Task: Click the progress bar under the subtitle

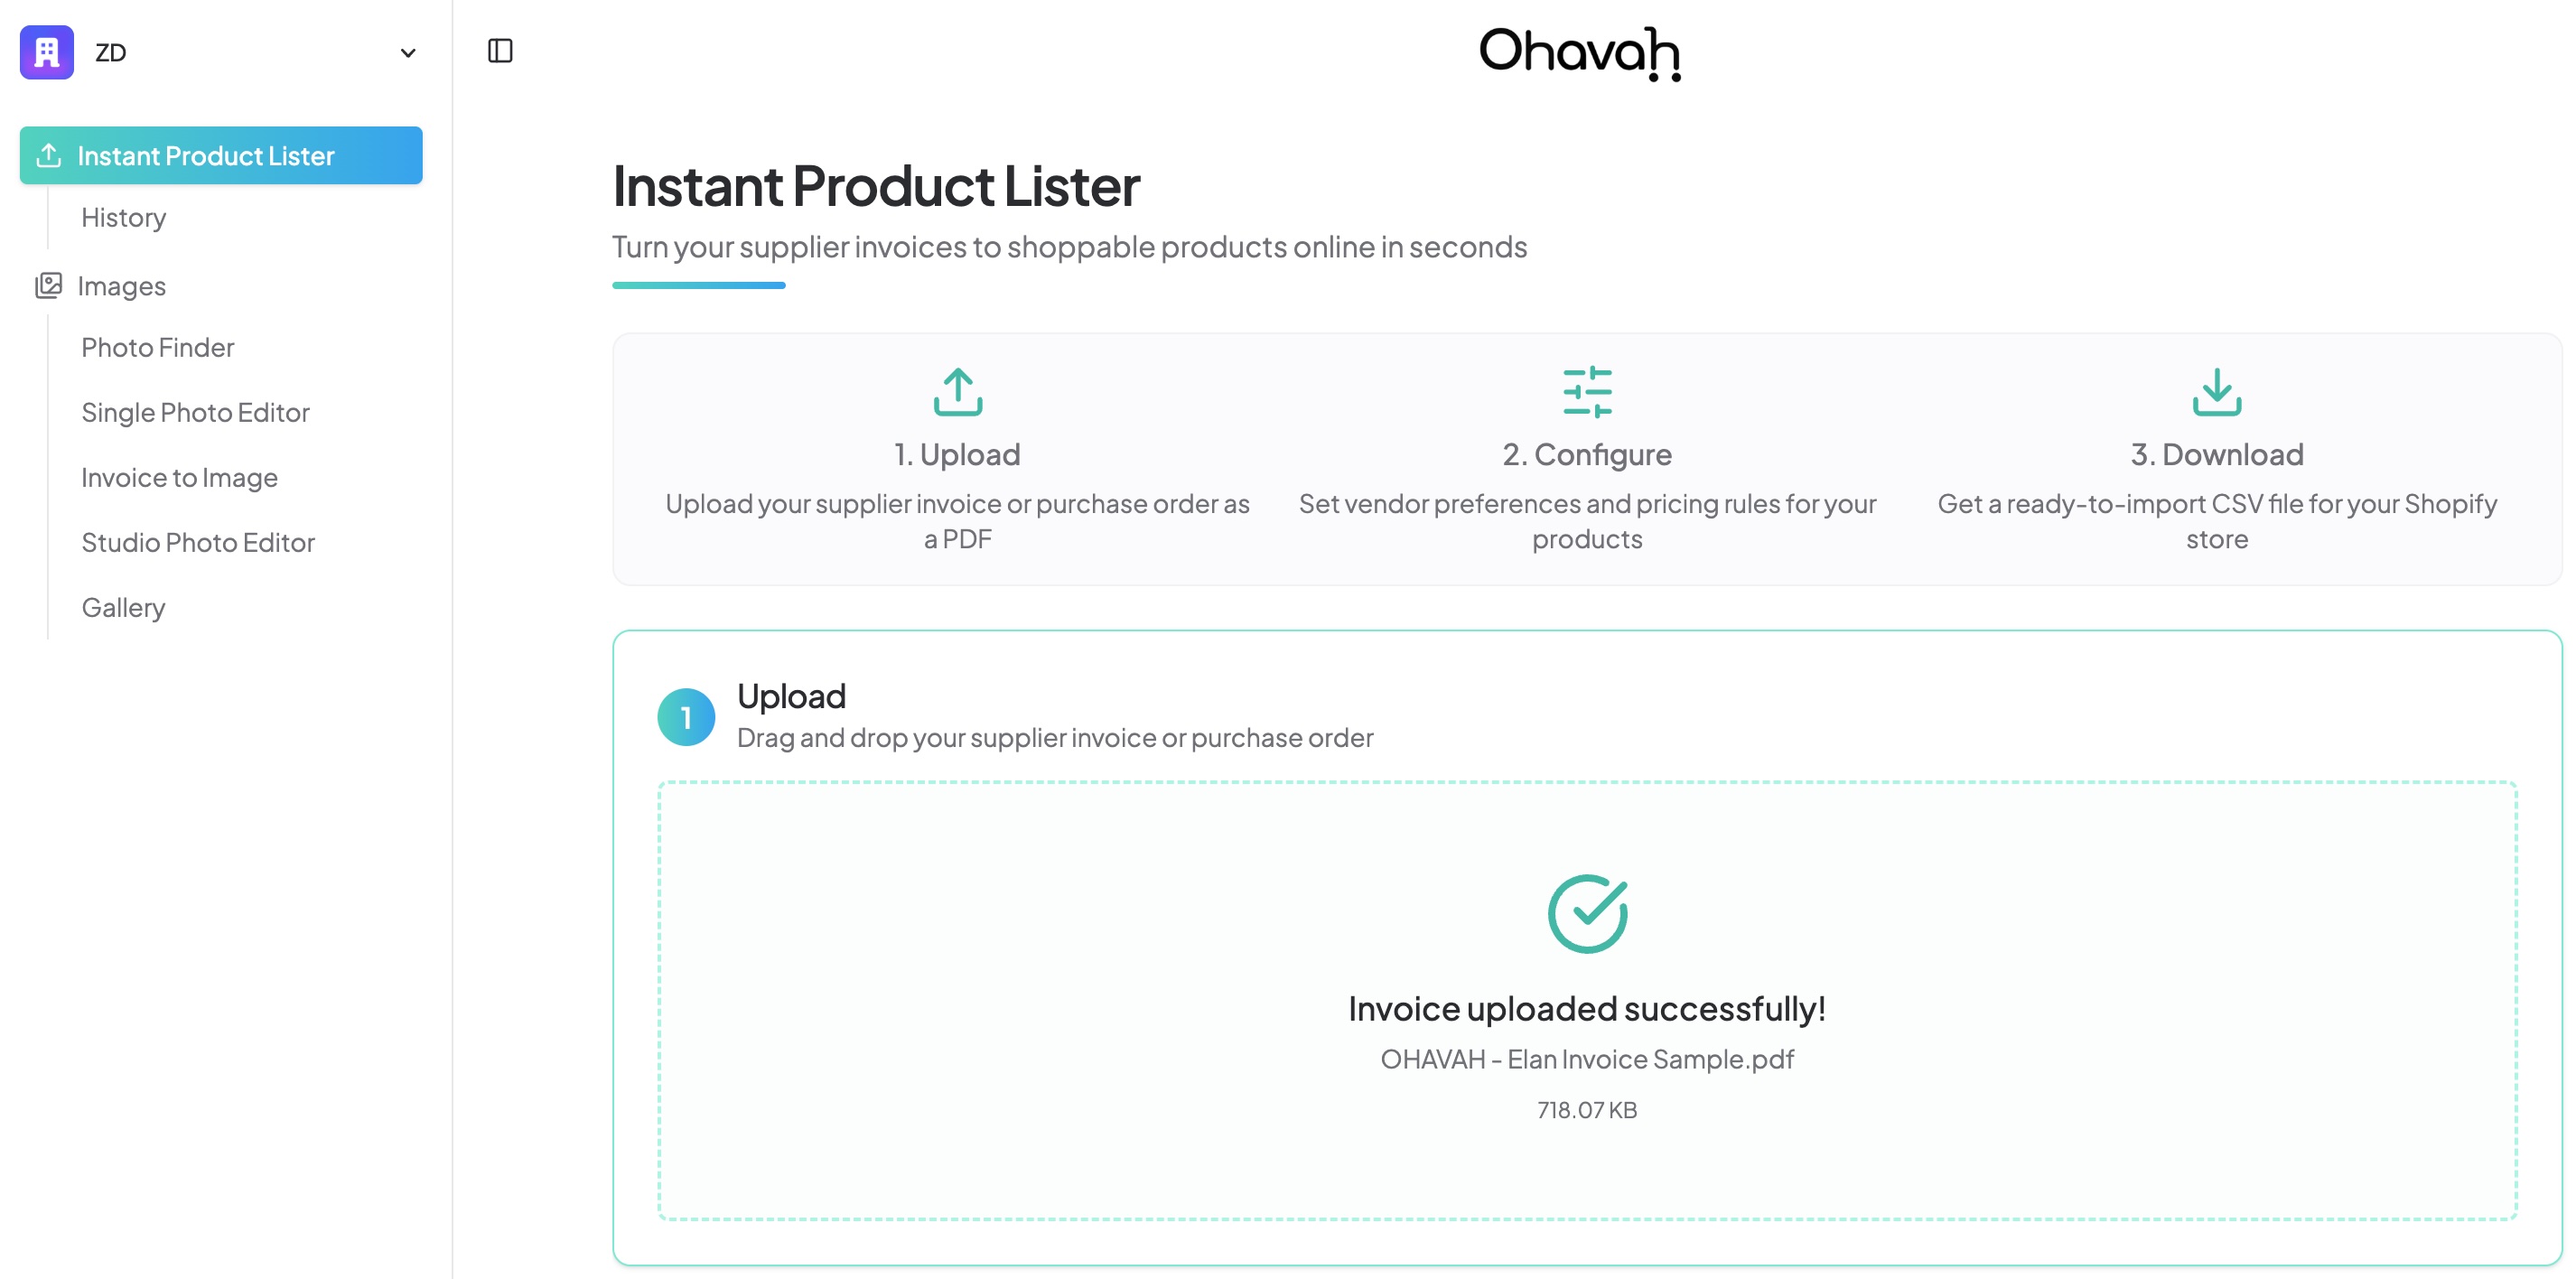Action: pos(699,287)
